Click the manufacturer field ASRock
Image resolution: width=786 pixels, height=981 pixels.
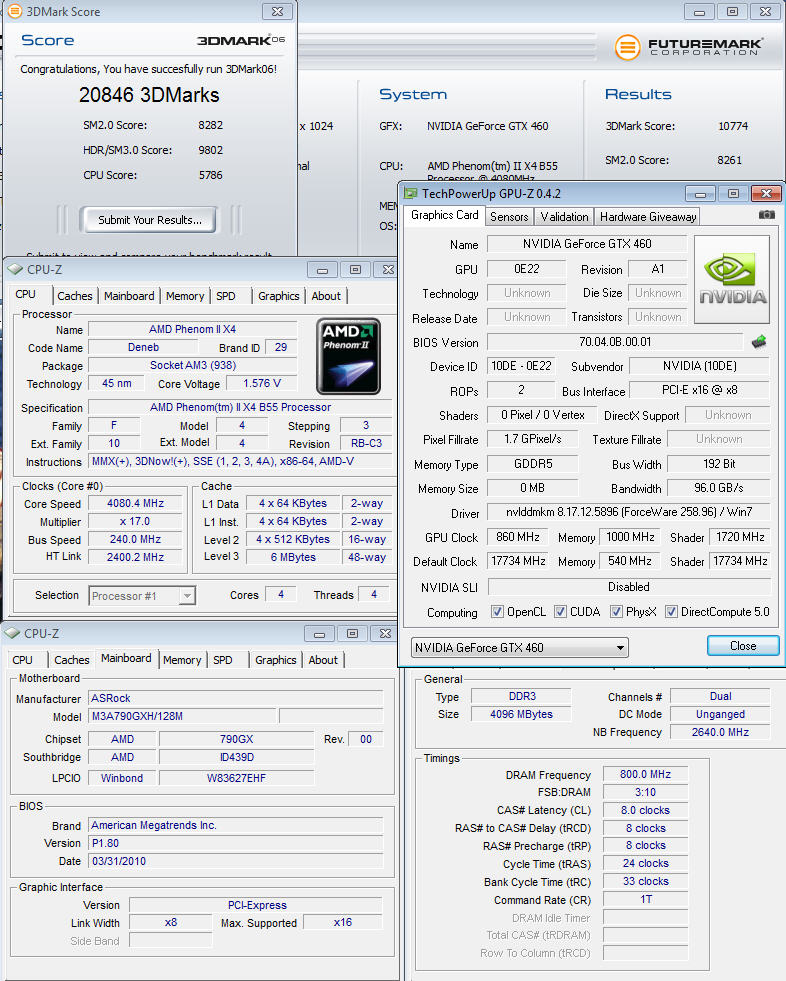coord(235,698)
